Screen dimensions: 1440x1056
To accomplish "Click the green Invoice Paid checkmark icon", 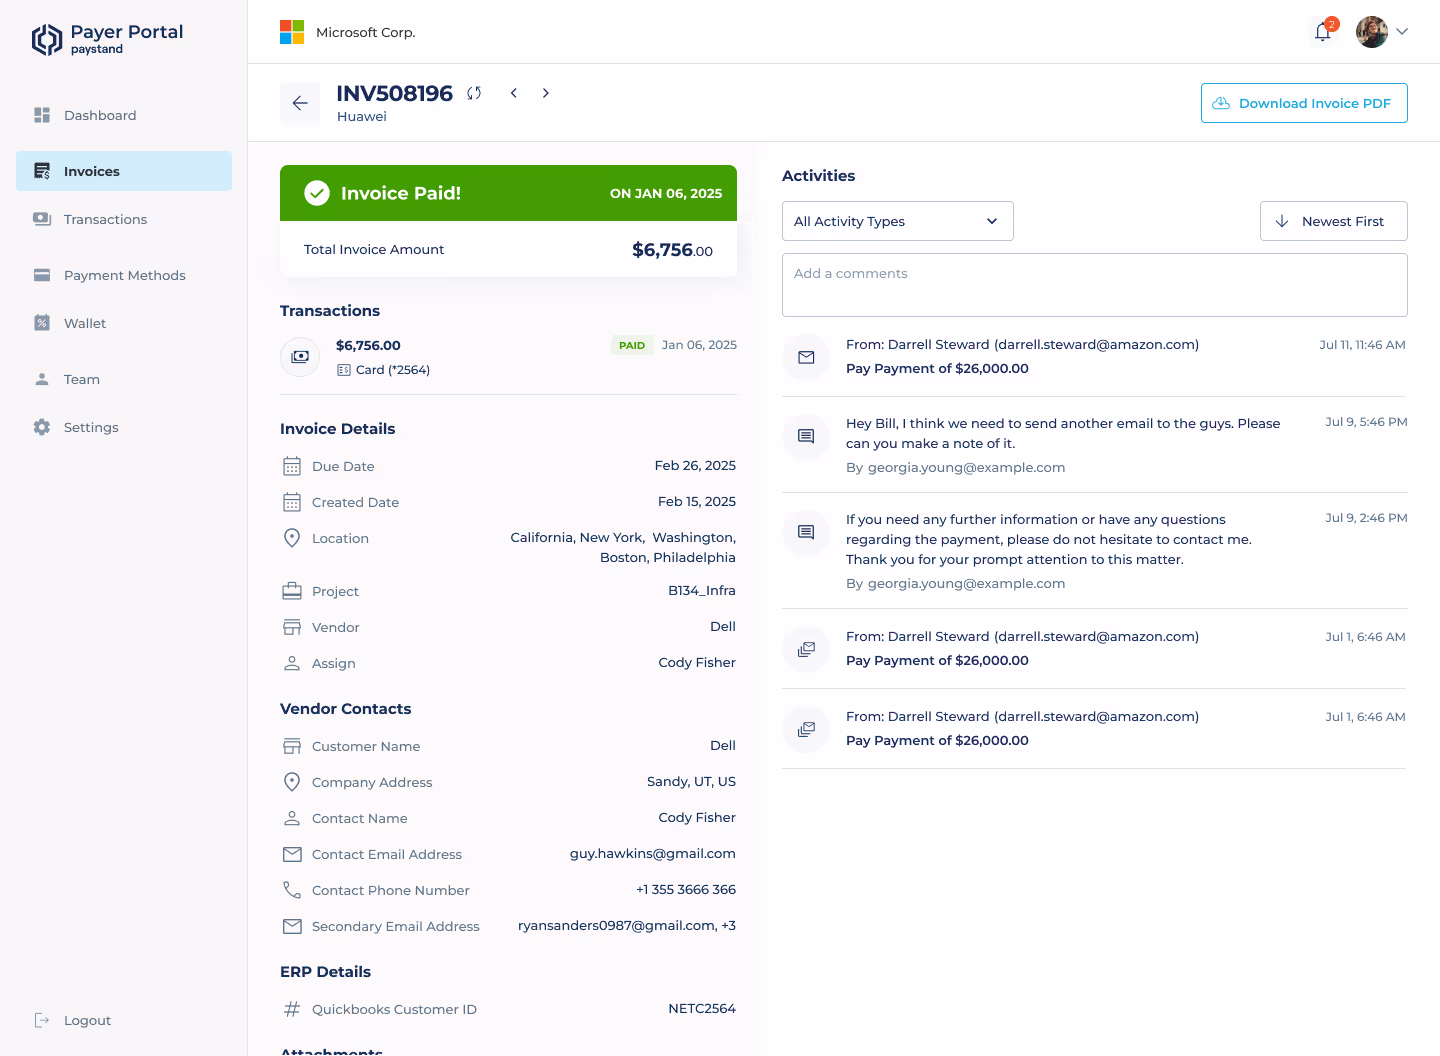I will coord(317,193).
